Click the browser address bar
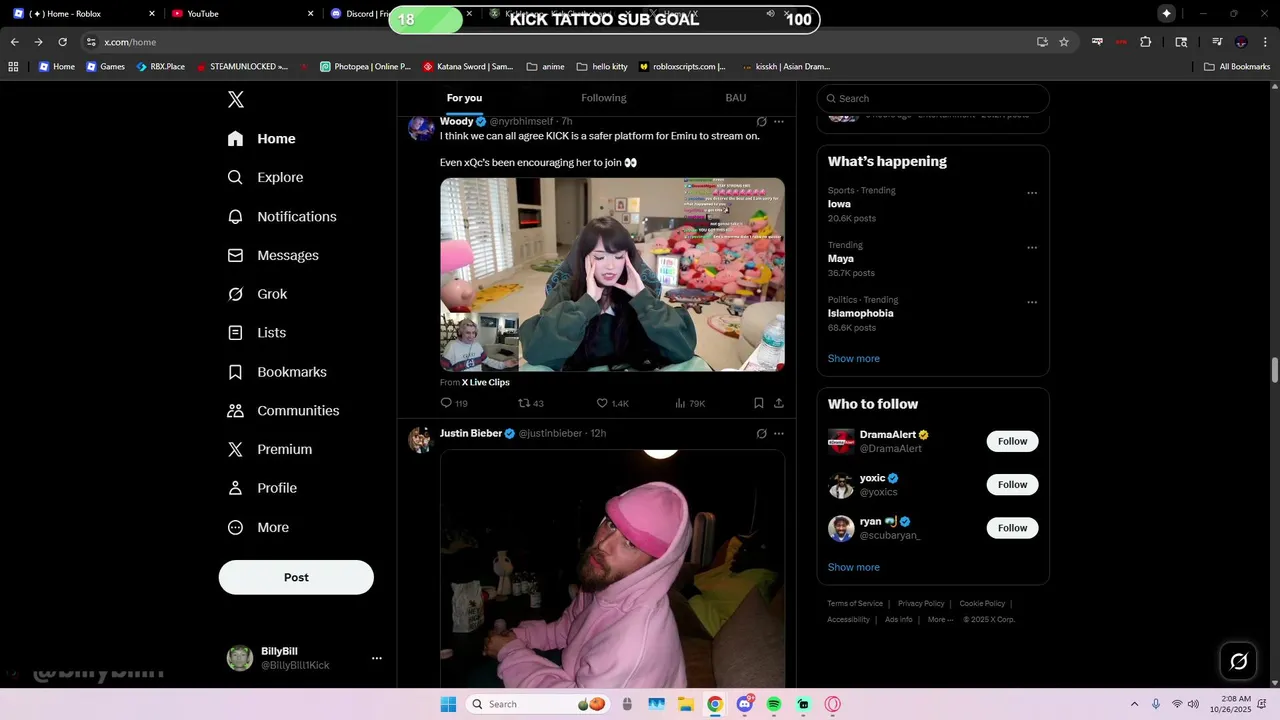 point(560,42)
